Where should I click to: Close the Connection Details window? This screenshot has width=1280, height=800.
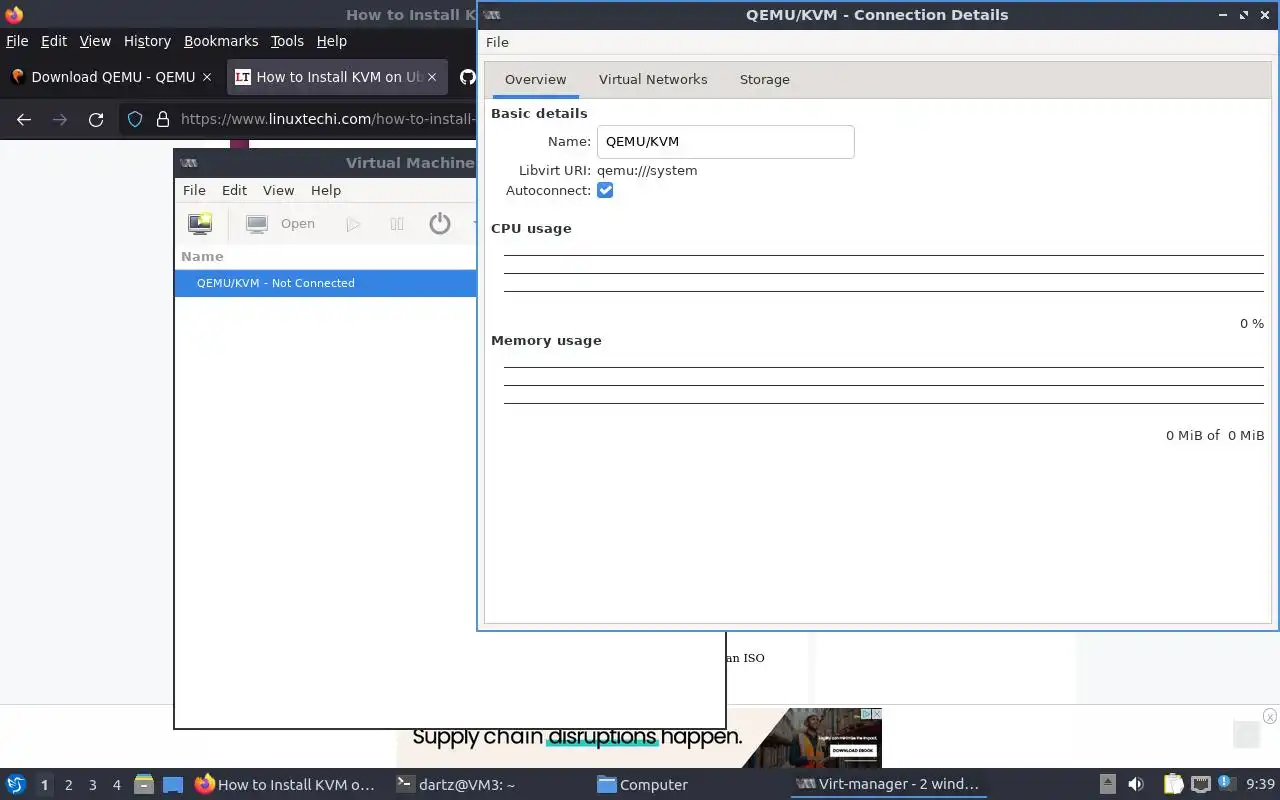pos(1265,15)
